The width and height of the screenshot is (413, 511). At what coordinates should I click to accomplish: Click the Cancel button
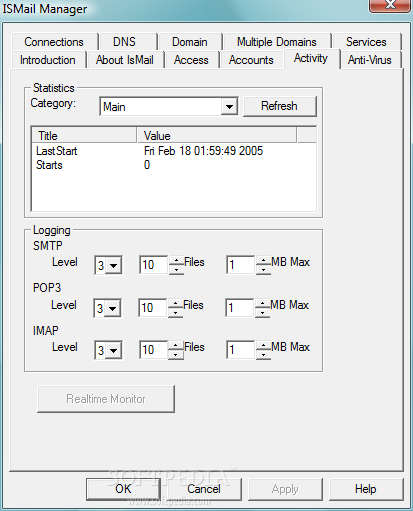tap(204, 489)
